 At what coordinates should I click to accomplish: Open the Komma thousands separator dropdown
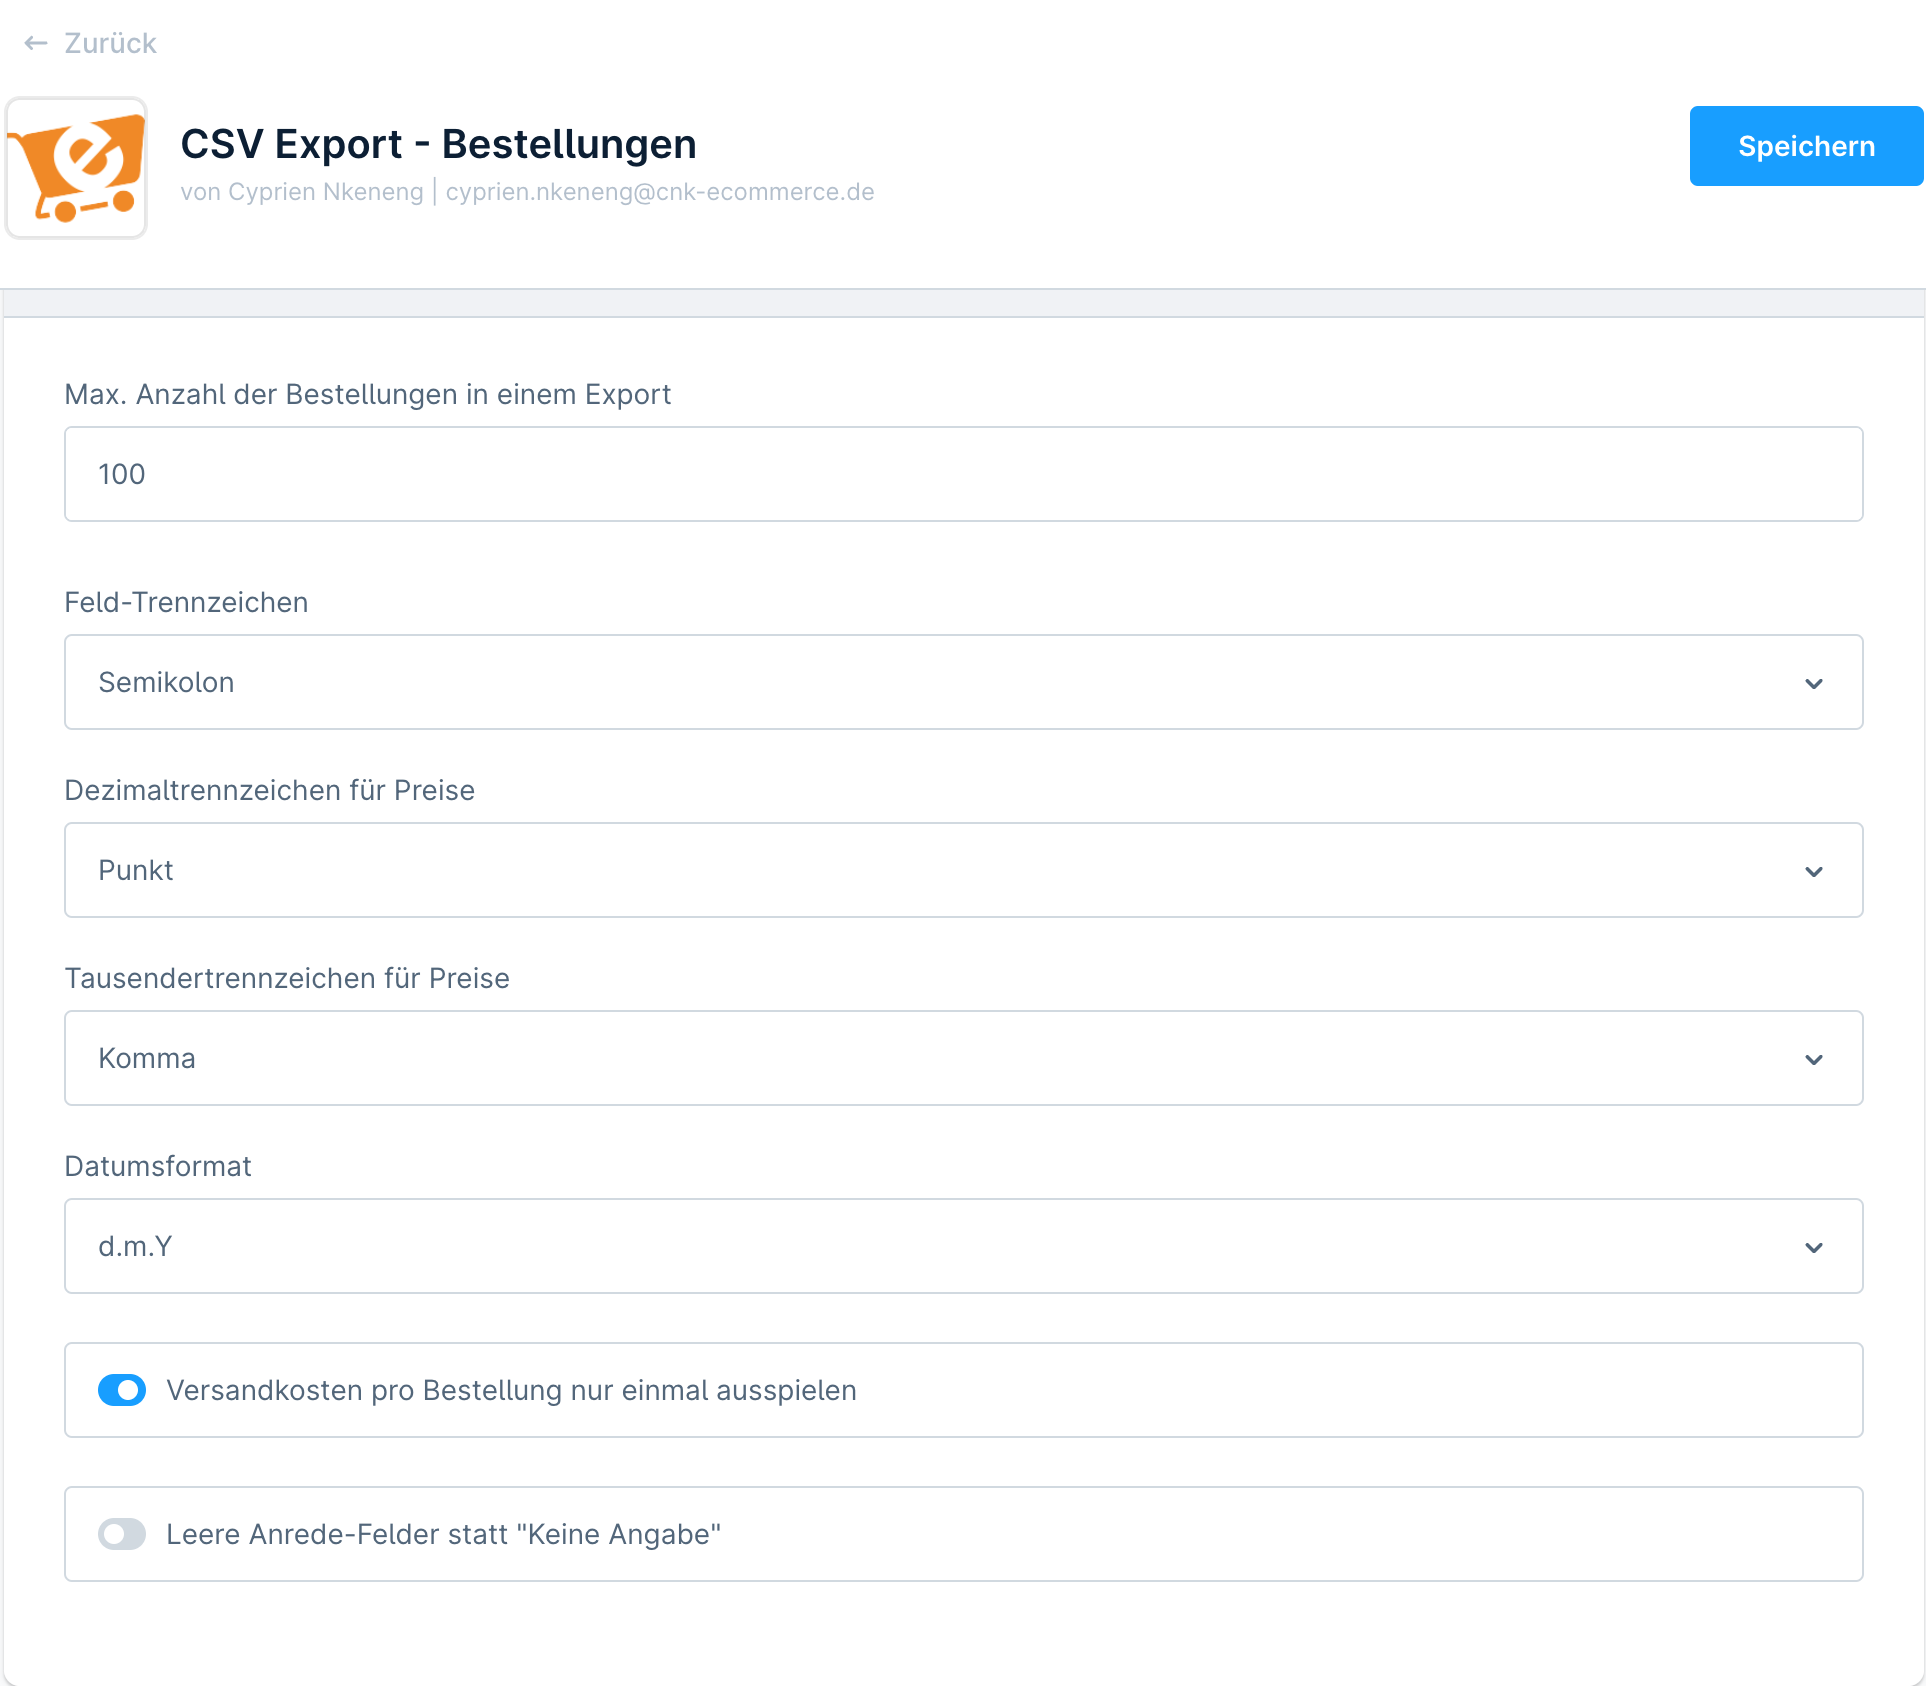(x=964, y=1058)
